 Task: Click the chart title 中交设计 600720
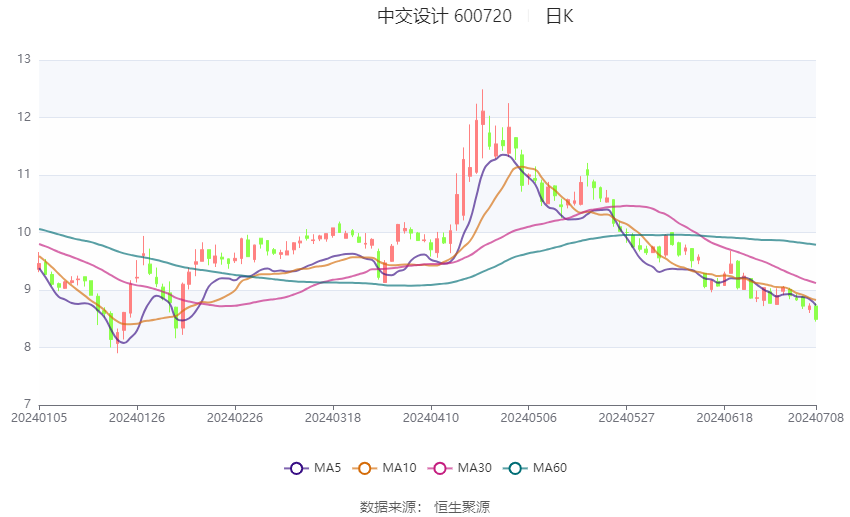coord(445,16)
